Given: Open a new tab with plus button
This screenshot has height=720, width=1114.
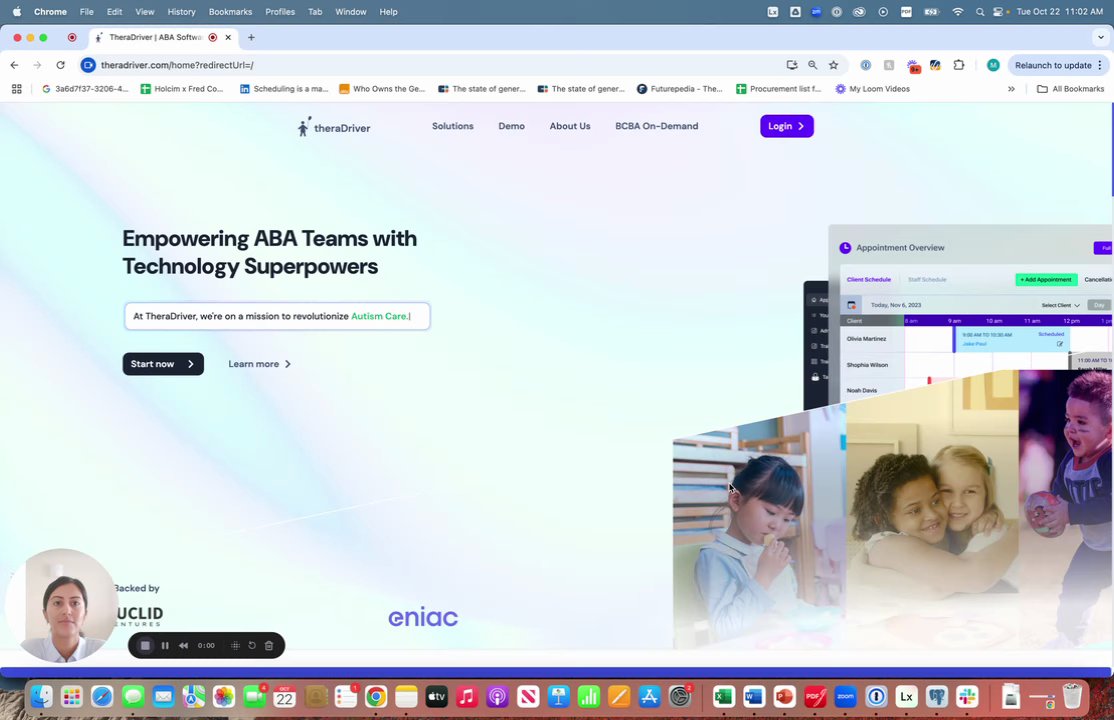Looking at the screenshot, I should (251, 38).
